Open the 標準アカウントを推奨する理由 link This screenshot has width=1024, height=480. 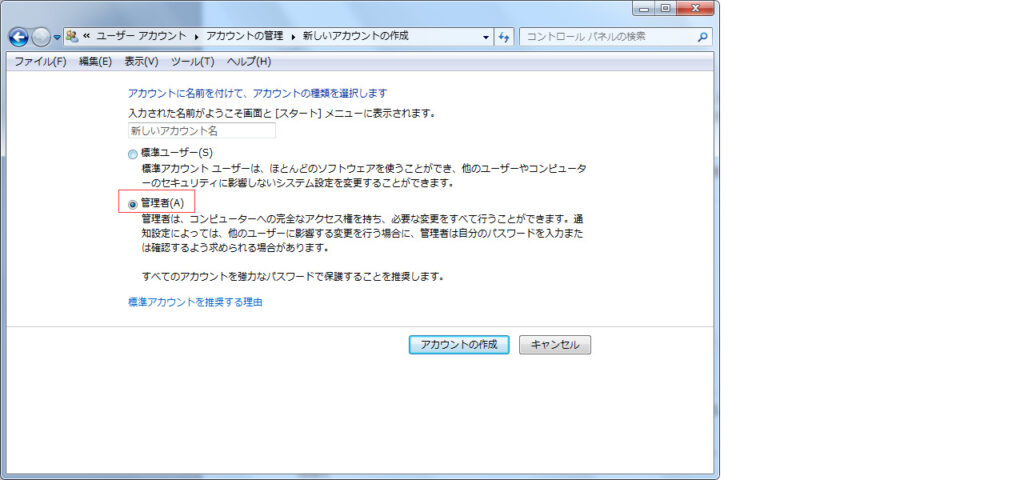[x=195, y=301]
